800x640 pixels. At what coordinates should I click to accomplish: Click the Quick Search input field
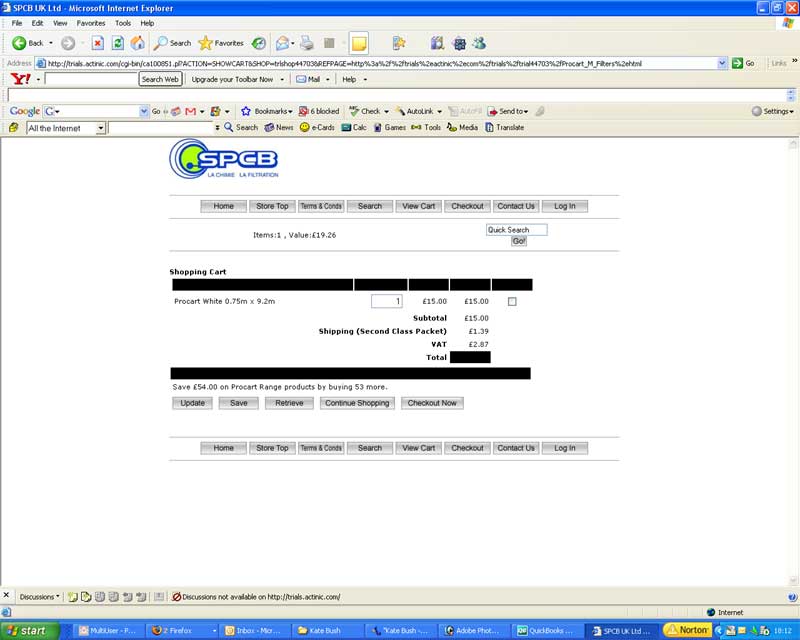pyautogui.click(x=516, y=229)
